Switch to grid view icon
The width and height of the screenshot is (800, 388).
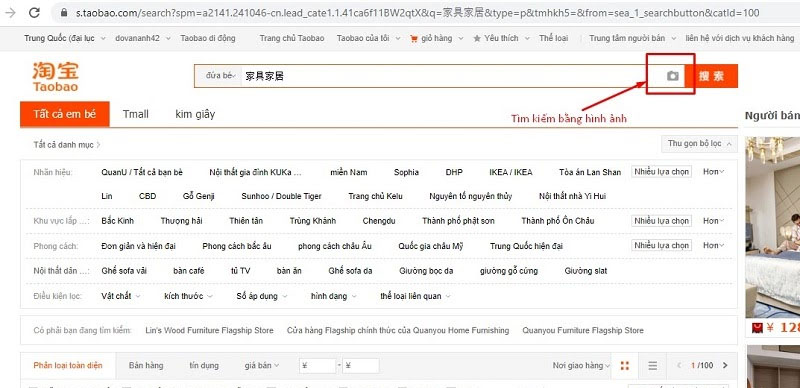[x=624, y=366]
